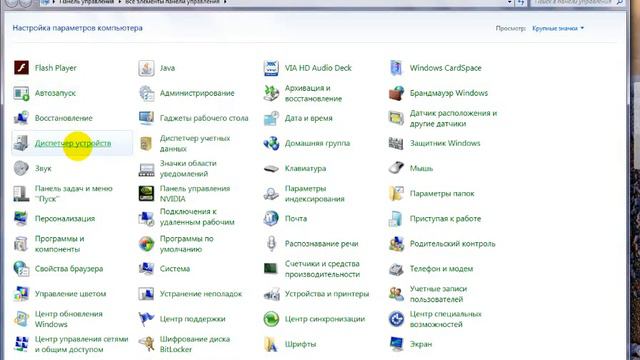Click the Родительский контроль icon
This screenshot has width=640, height=360.
396,244
